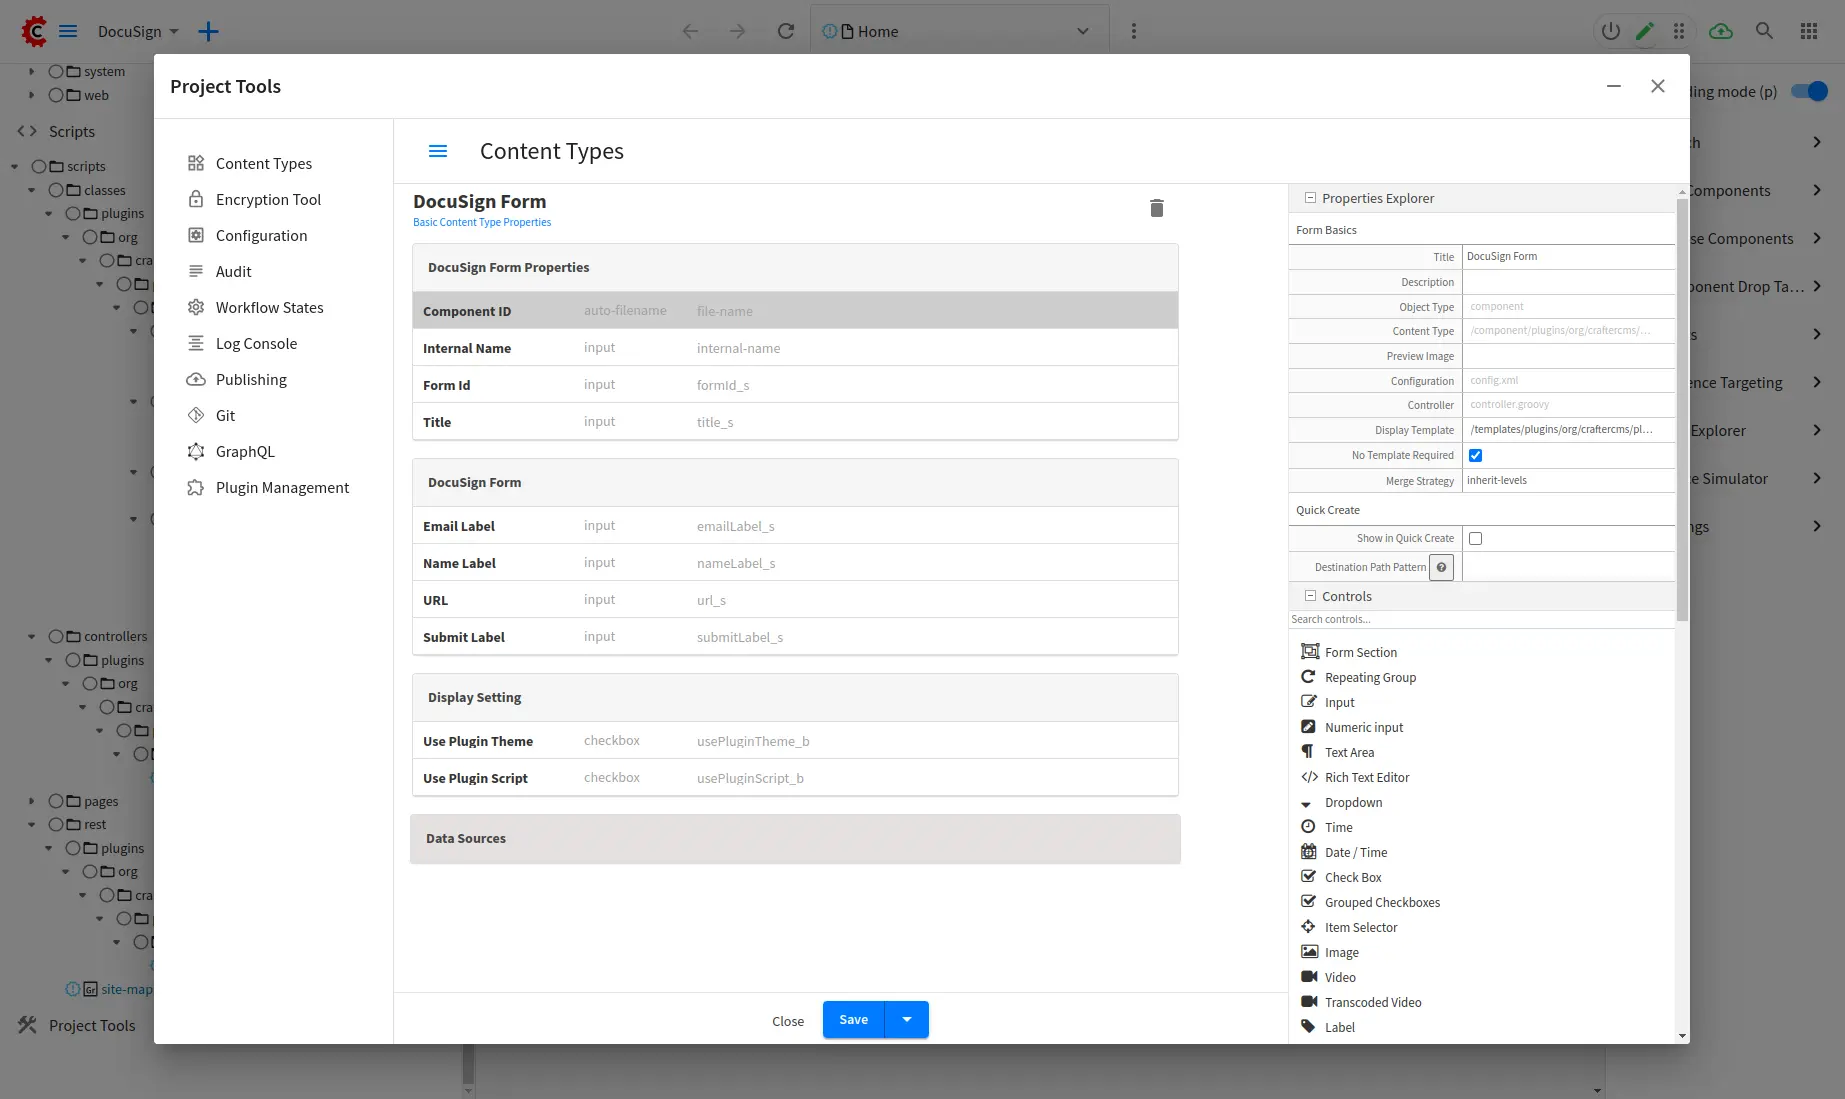The width and height of the screenshot is (1845, 1099).
Task: Select the Item Selector control
Action: click(x=1360, y=927)
